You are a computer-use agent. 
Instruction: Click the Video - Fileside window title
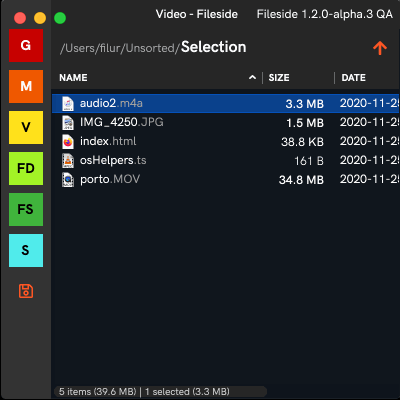pos(197,14)
